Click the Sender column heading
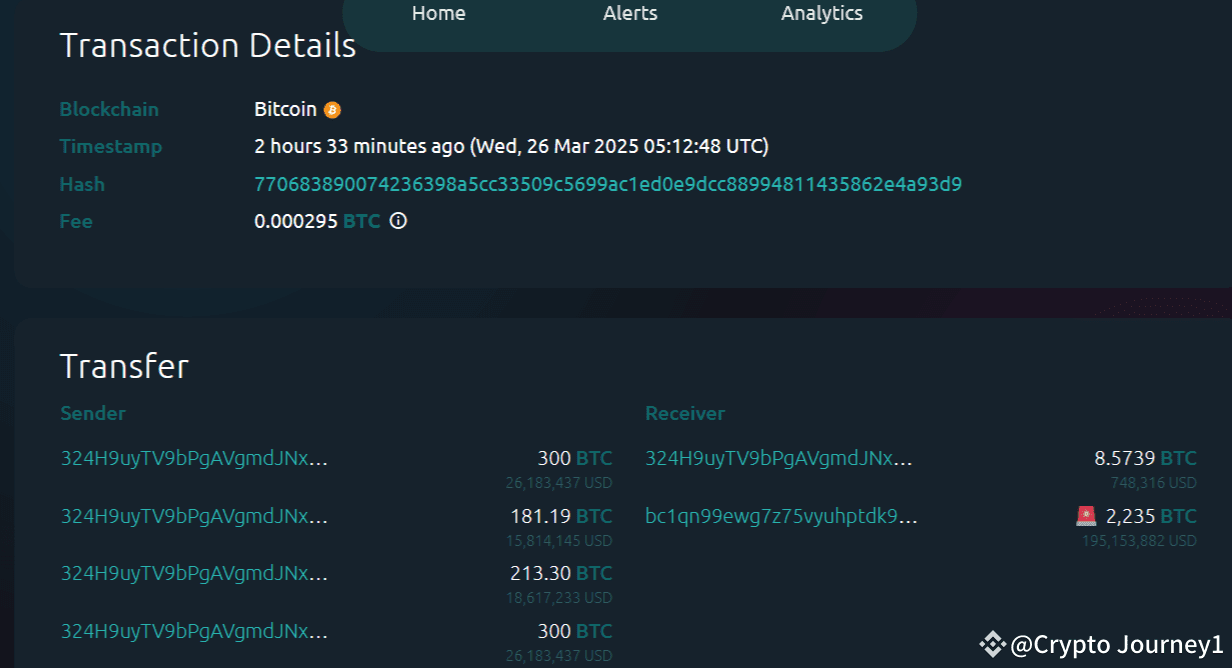 coord(93,413)
